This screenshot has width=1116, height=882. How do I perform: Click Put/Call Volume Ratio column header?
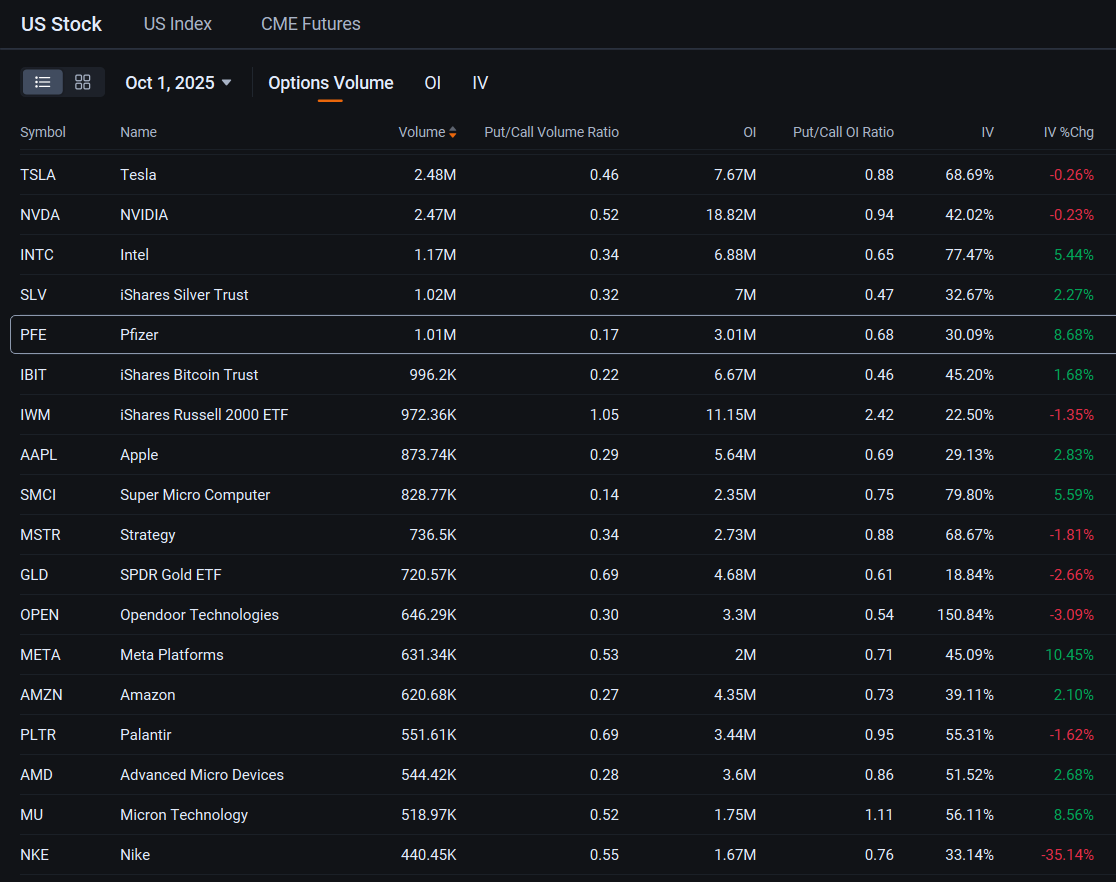coord(552,132)
